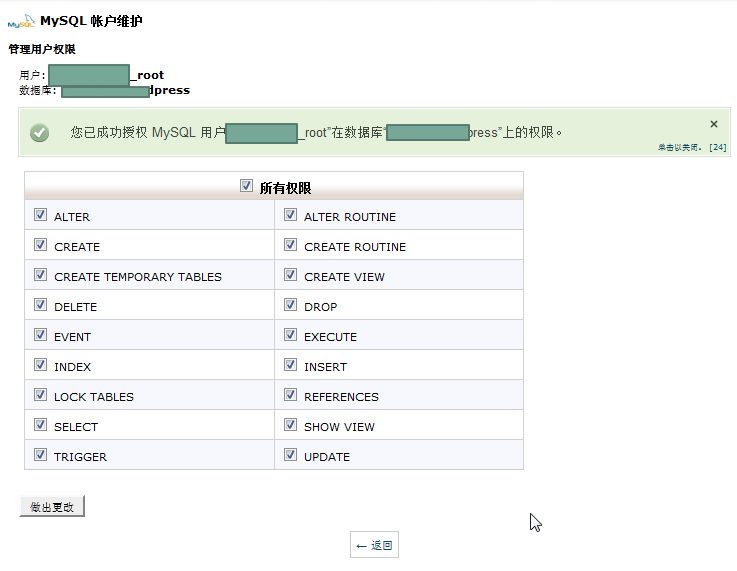This screenshot has height=571, width=737.
Task: Disable the DELETE privilege checkbox
Action: tap(40, 305)
